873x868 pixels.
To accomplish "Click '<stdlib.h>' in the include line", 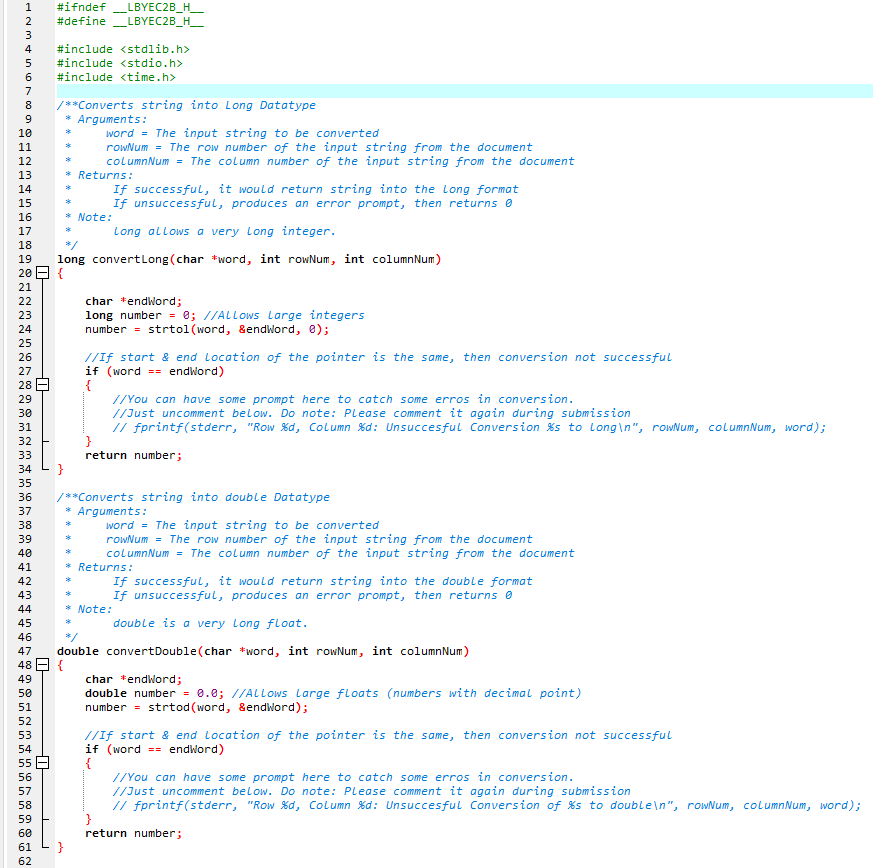I will (155, 49).
